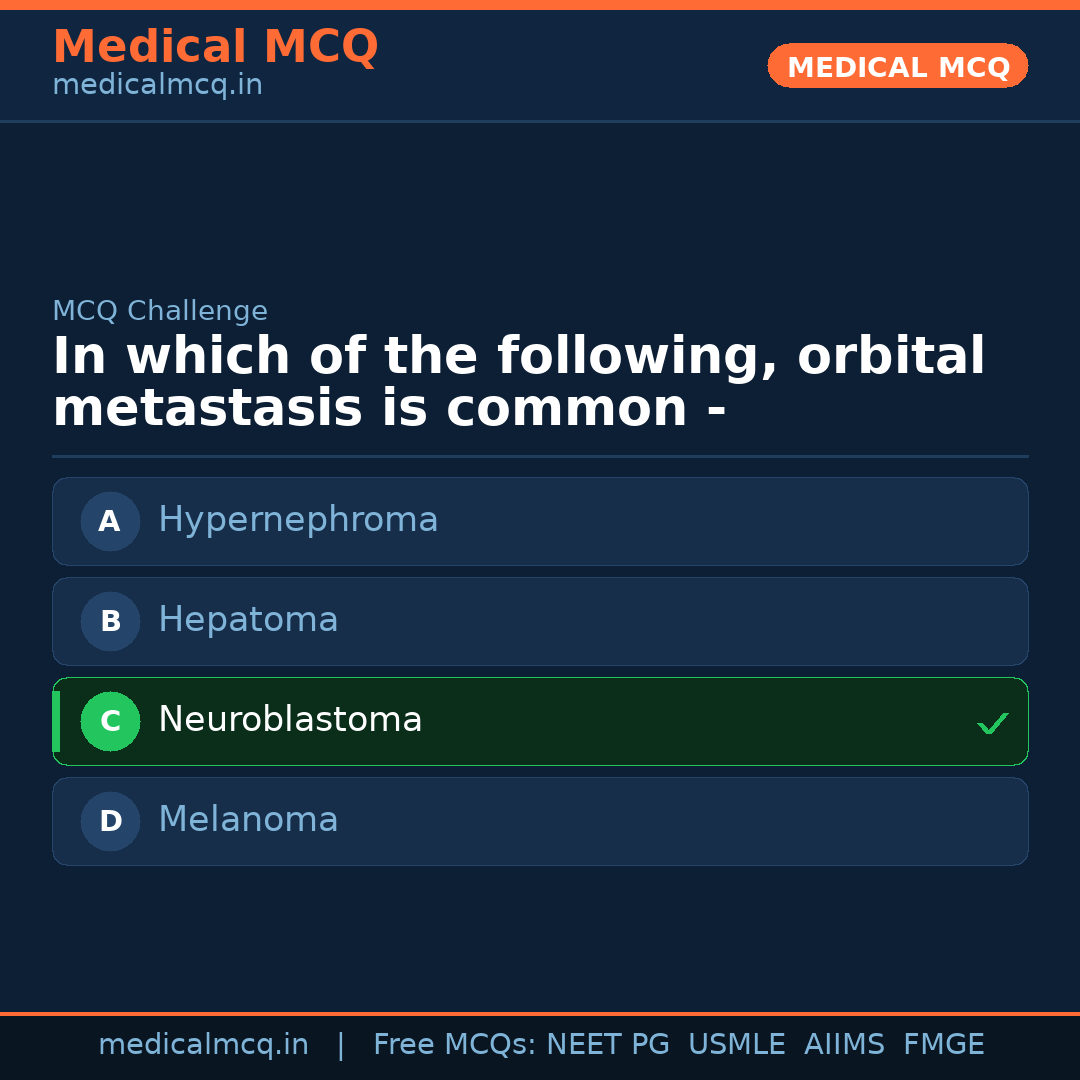1080x1080 pixels.
Task: Open the medicalmcq.in link in header
Action: [x=156, y=85]
